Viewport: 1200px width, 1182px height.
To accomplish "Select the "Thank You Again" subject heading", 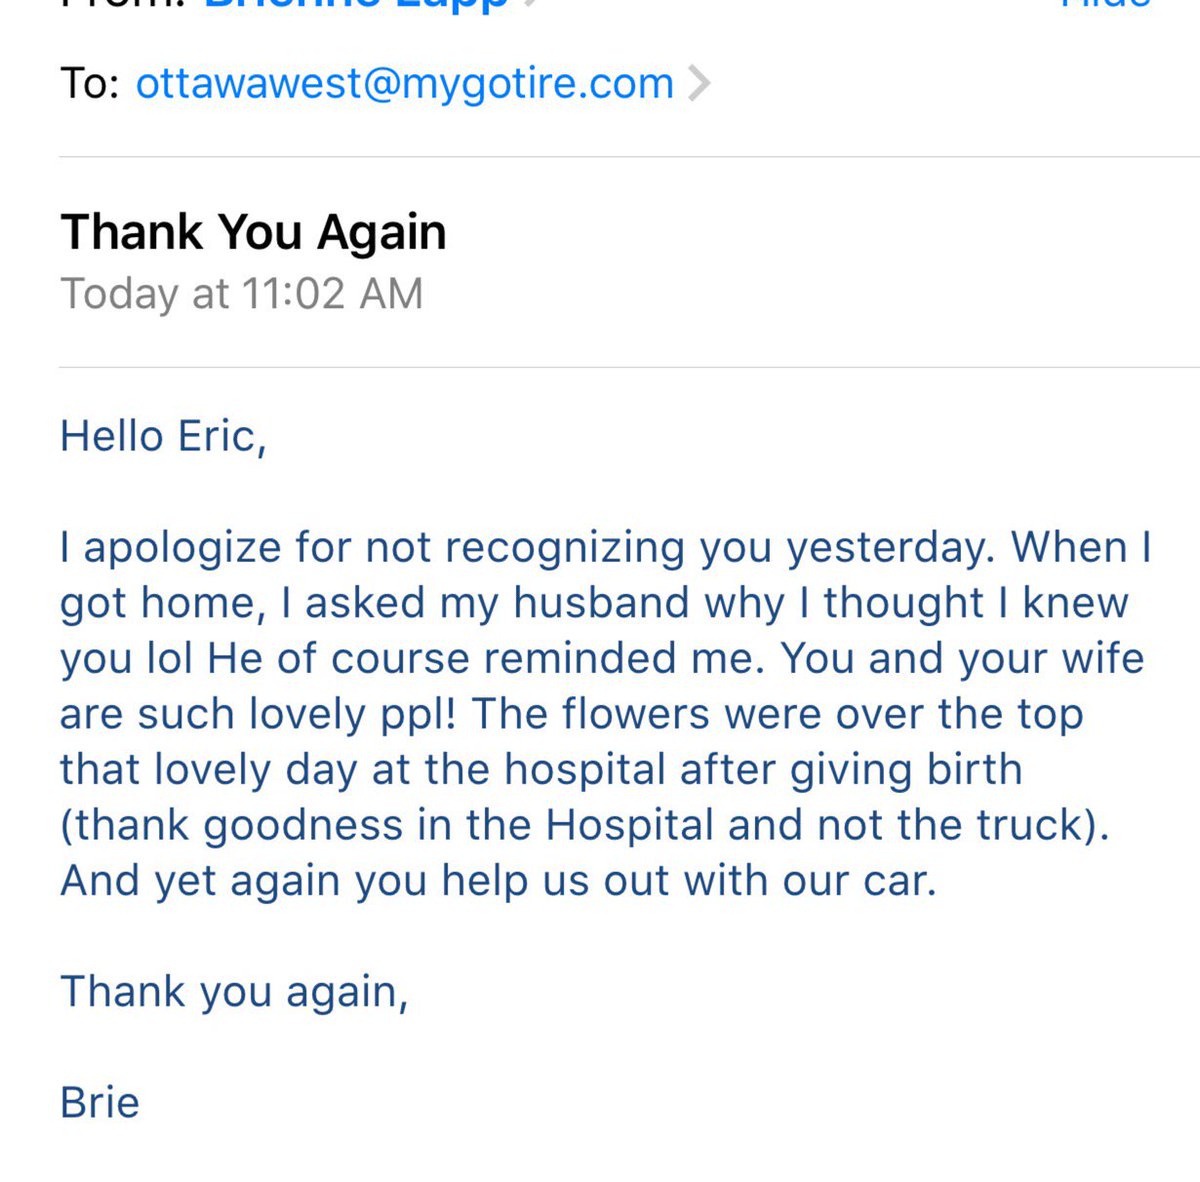I will pyautogui.click(x=254, y=233).
